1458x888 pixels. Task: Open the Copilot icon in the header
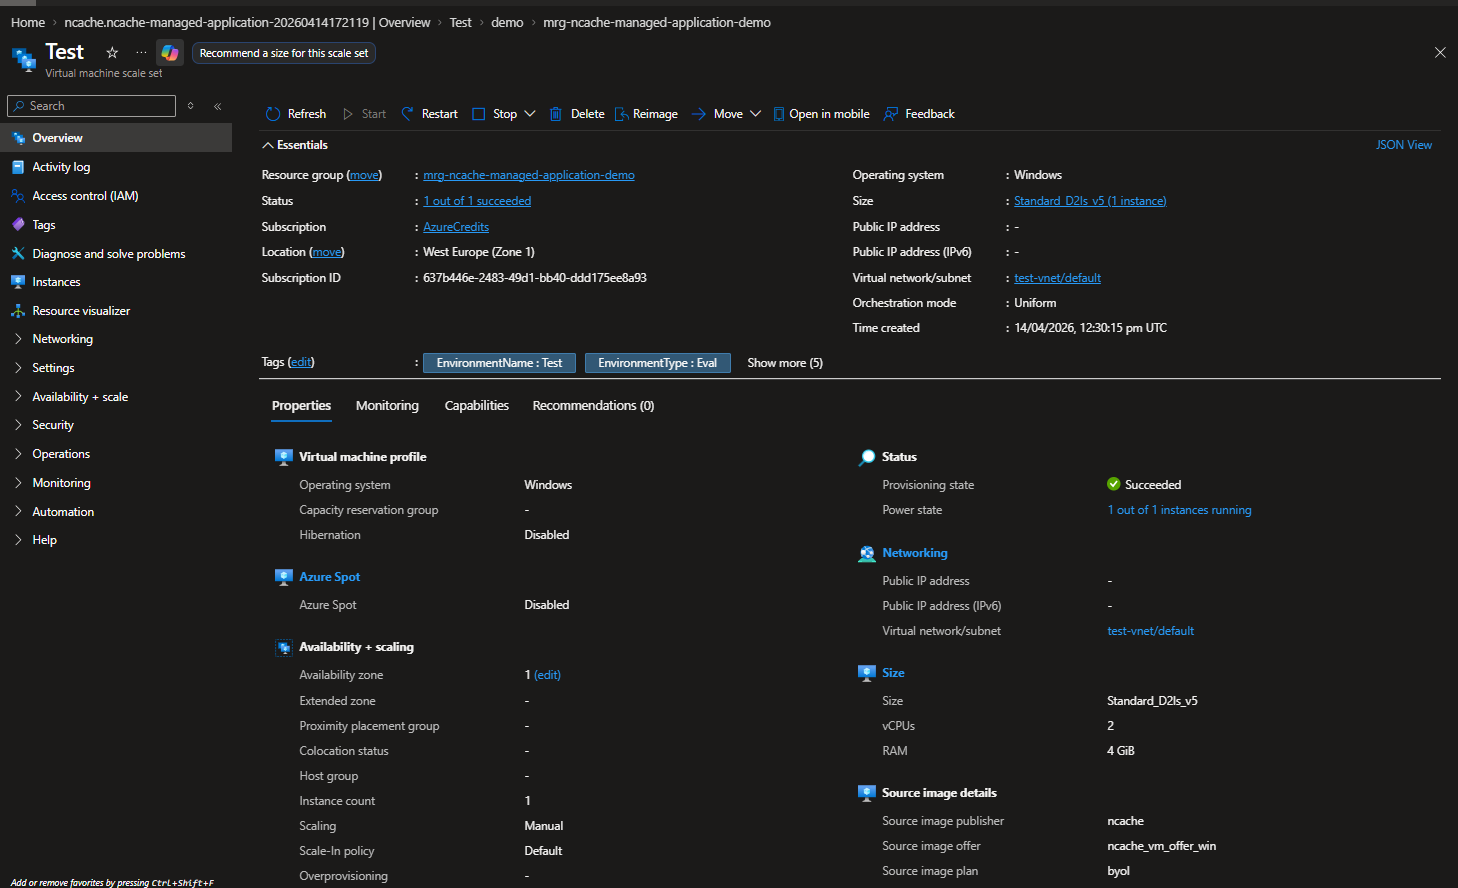coord(170,53)
